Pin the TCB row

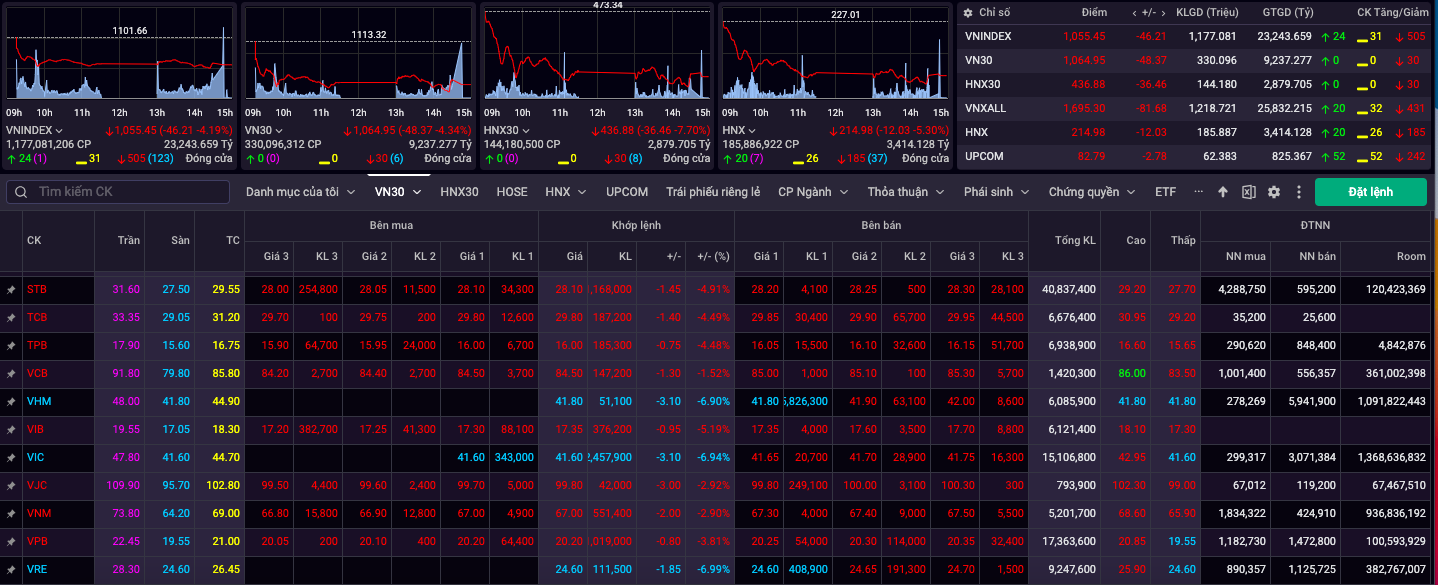[11, 317]
